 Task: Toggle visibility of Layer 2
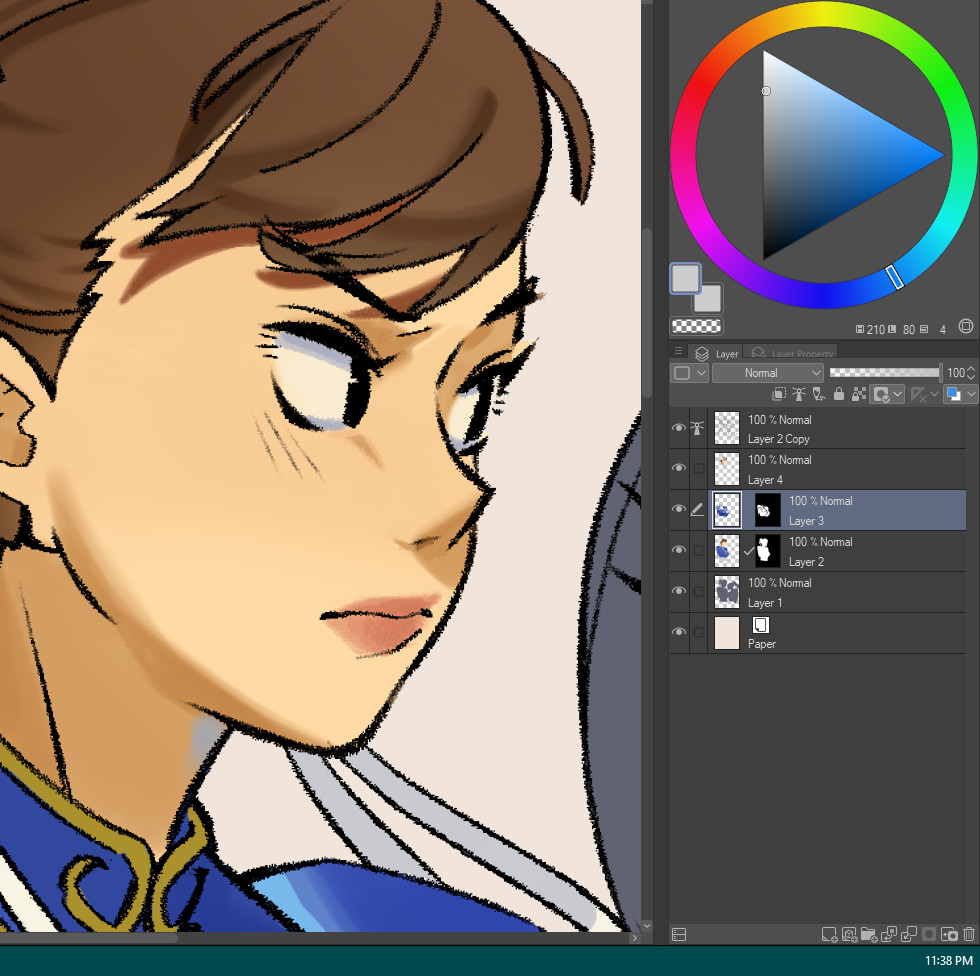[x=679, y=550]
